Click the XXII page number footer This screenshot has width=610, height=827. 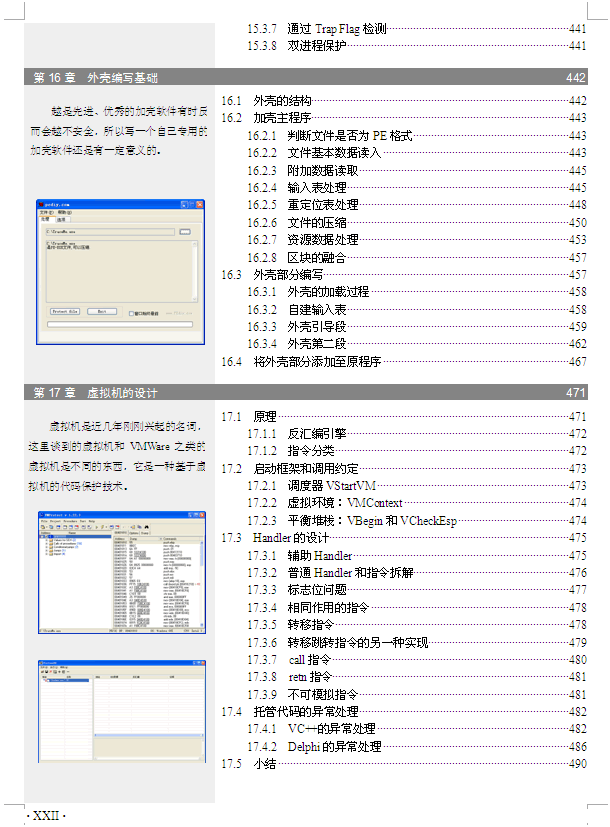tap(46, 815)
